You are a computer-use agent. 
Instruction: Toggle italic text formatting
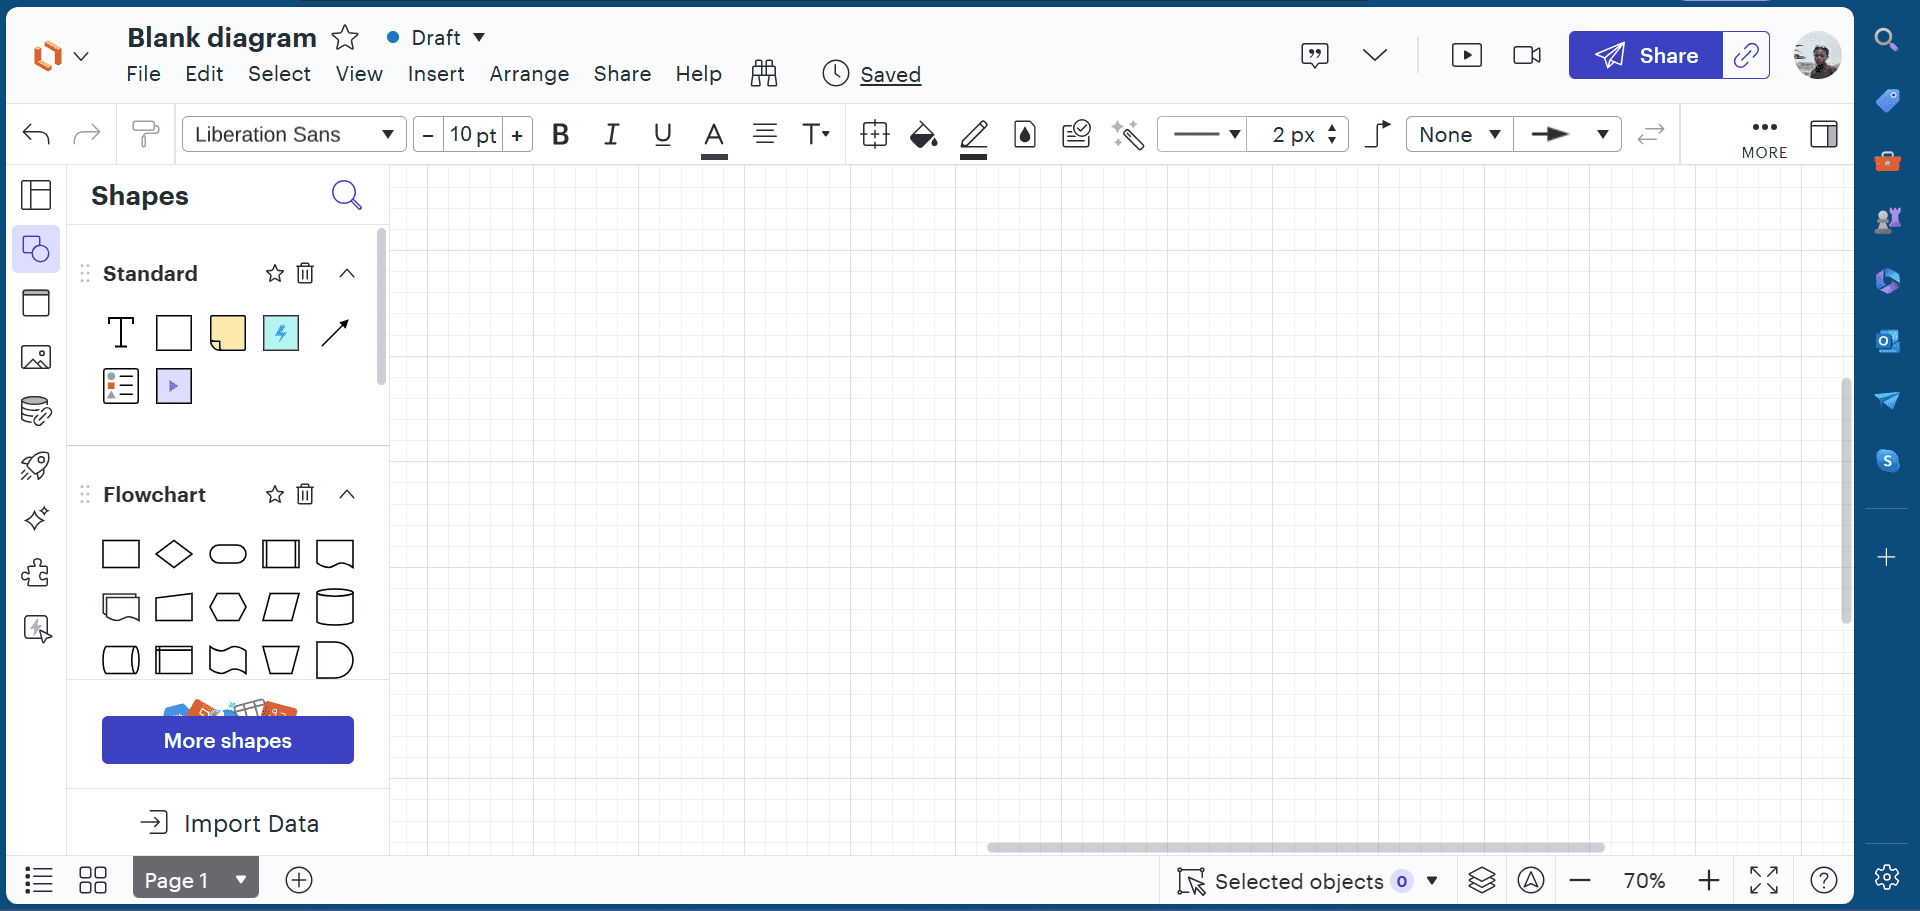(612, 133)
